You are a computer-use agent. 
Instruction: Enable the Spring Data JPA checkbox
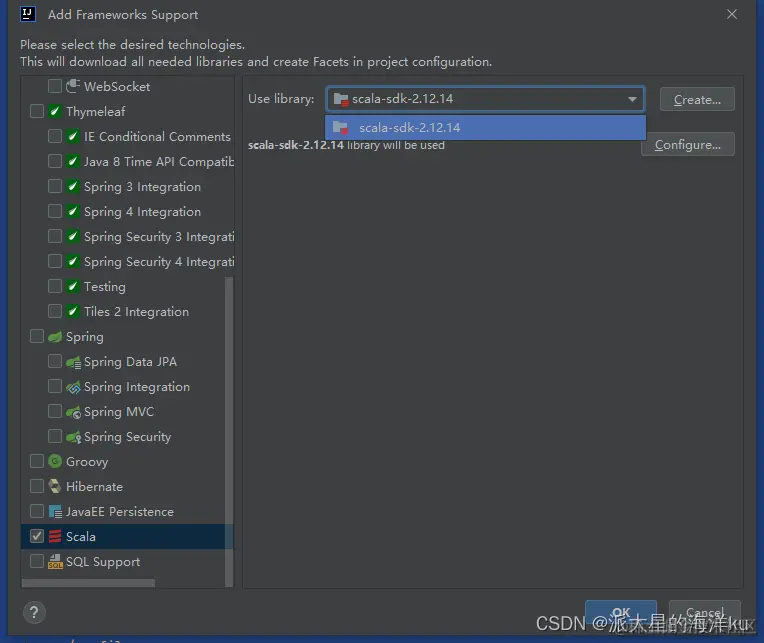[55, 361]
